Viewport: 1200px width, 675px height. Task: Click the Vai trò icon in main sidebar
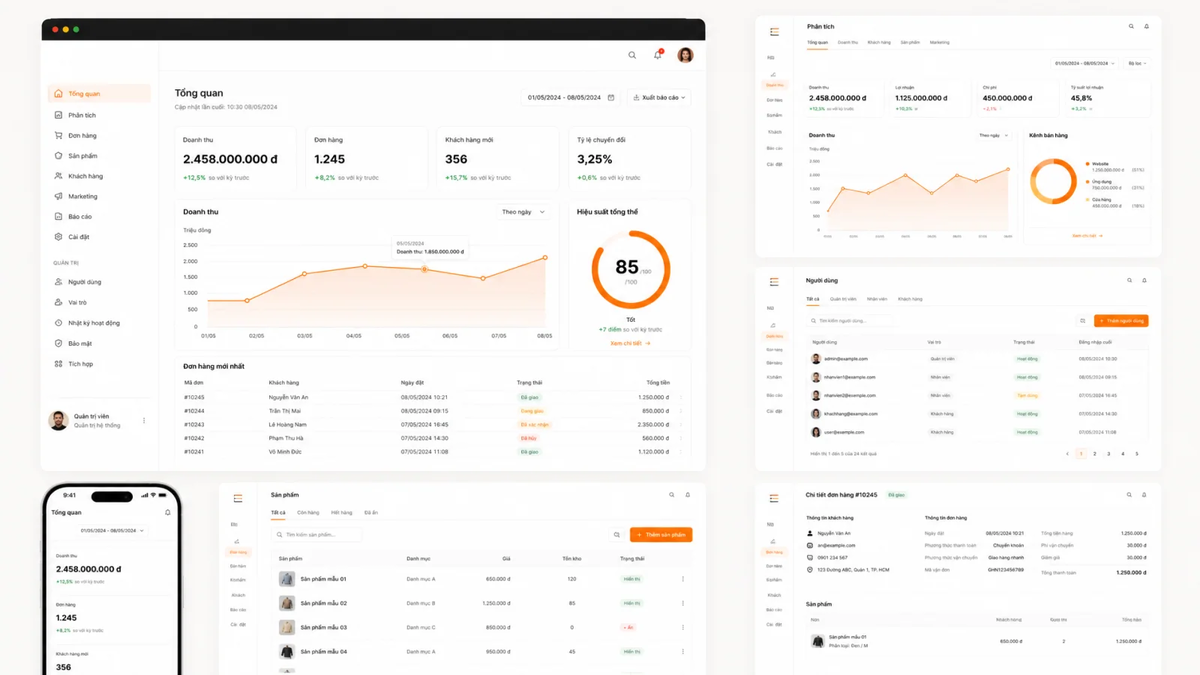[x=58, y=302]
